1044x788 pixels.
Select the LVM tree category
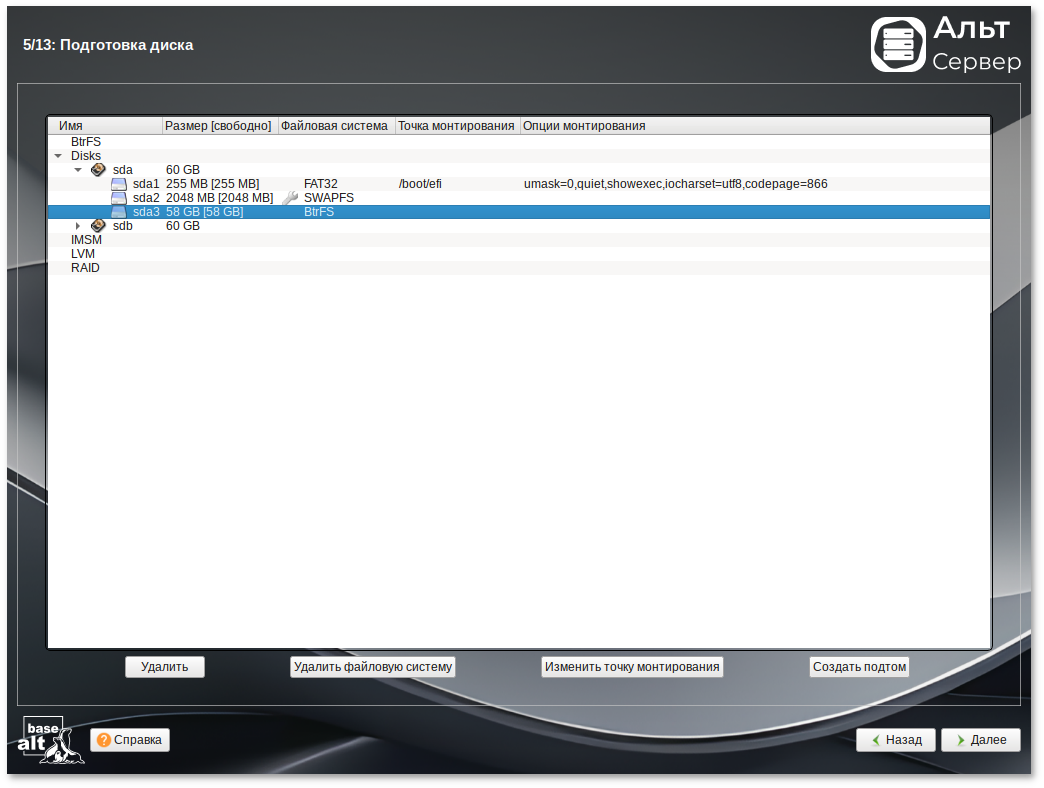(x=83, y=254)
